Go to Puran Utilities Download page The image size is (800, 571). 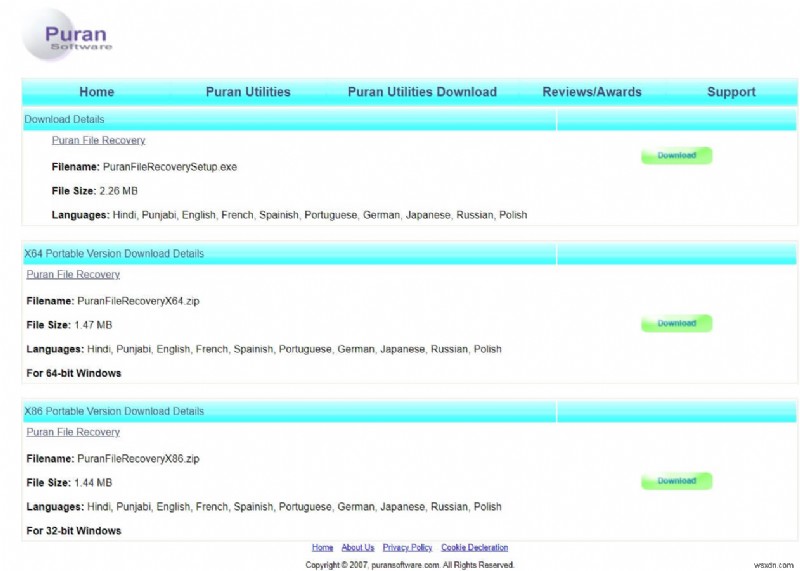click(422, 92)
